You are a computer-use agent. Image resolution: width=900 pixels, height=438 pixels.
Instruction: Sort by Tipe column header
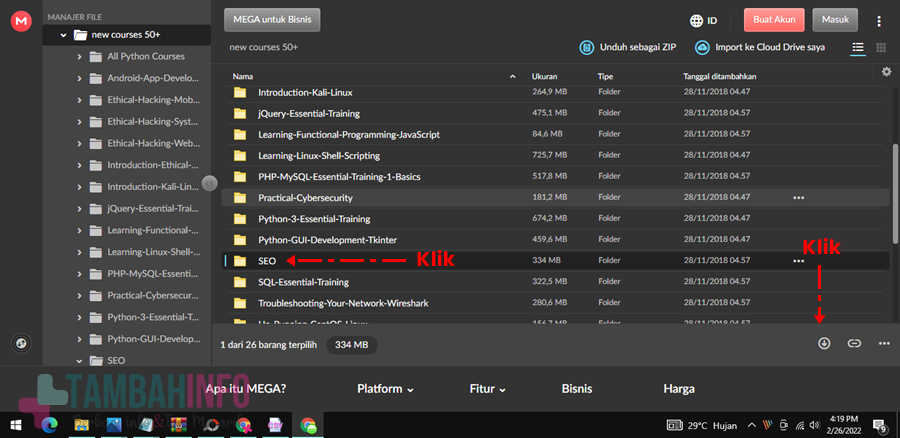pos(605,76)
